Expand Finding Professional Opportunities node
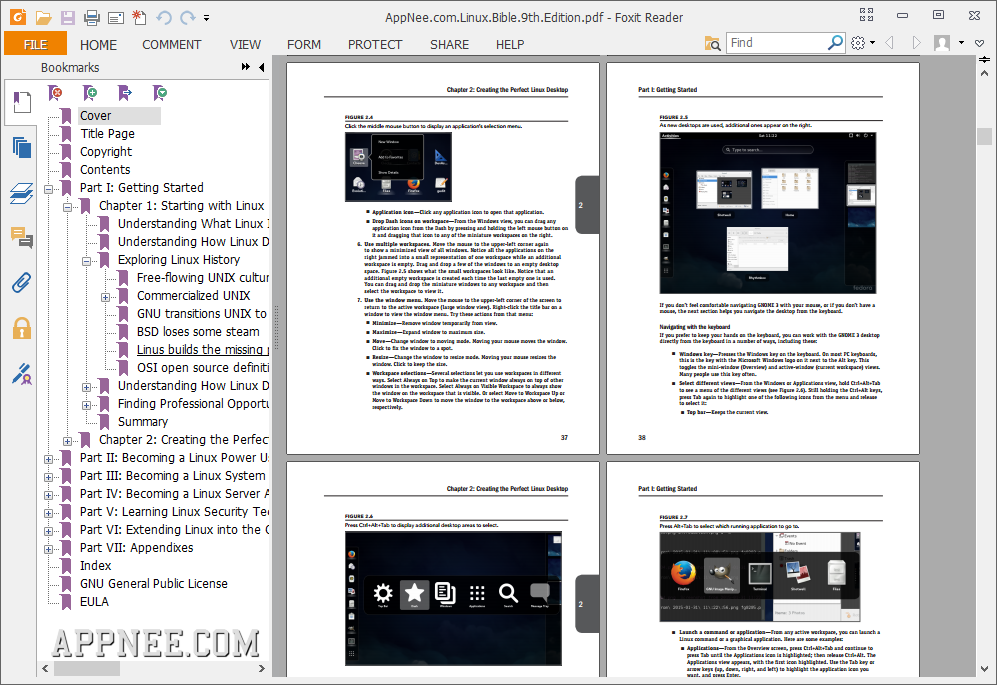Screen dimensions: 997x685 (86, 405)
